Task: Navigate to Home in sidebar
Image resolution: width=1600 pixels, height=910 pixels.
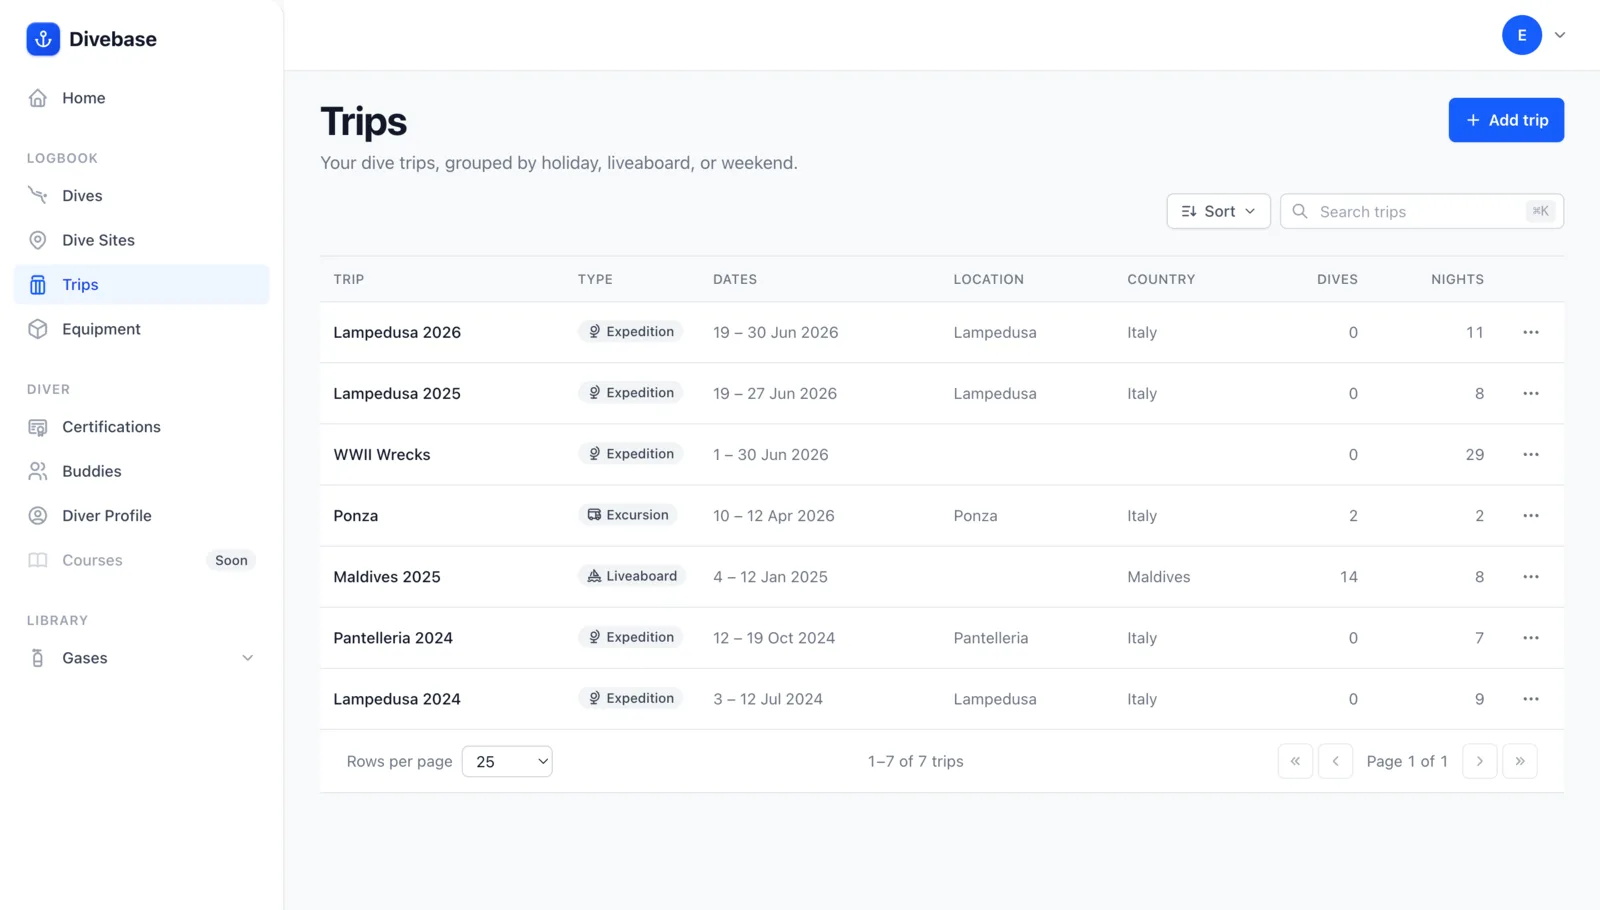Action: click(x=141, y=98)
